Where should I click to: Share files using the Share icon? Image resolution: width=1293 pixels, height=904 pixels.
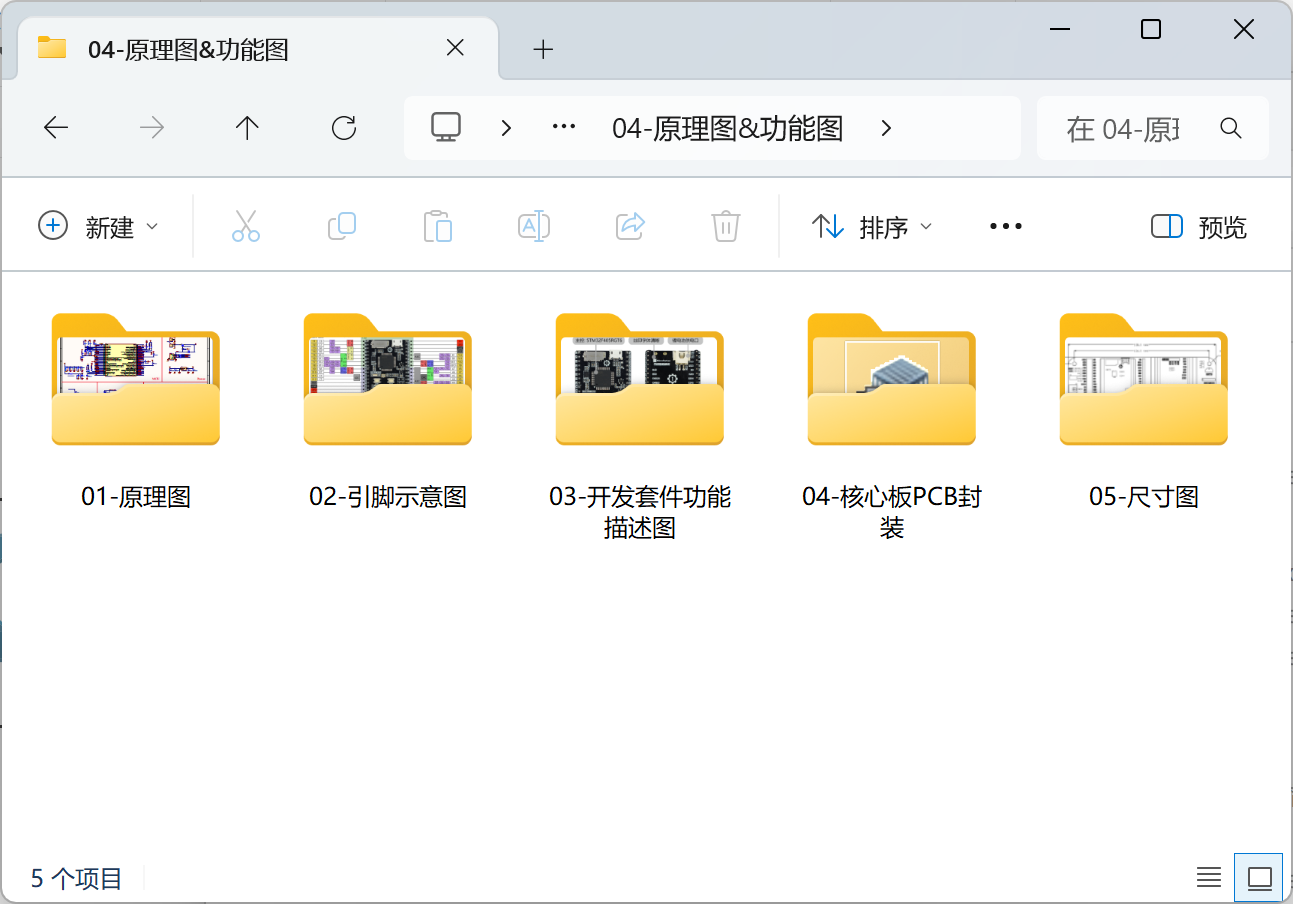(x=629, y=226)
